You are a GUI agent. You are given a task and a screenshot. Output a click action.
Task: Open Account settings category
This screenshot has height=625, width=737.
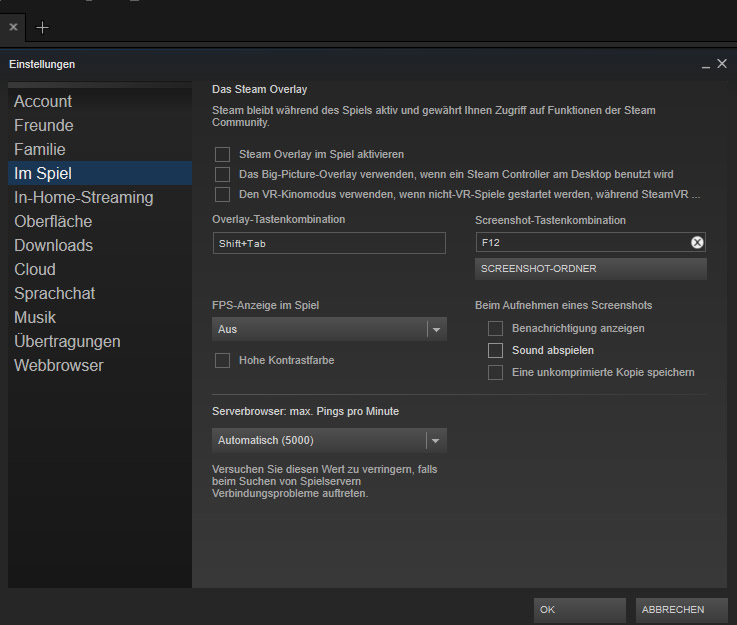click(x=100, y=102)
